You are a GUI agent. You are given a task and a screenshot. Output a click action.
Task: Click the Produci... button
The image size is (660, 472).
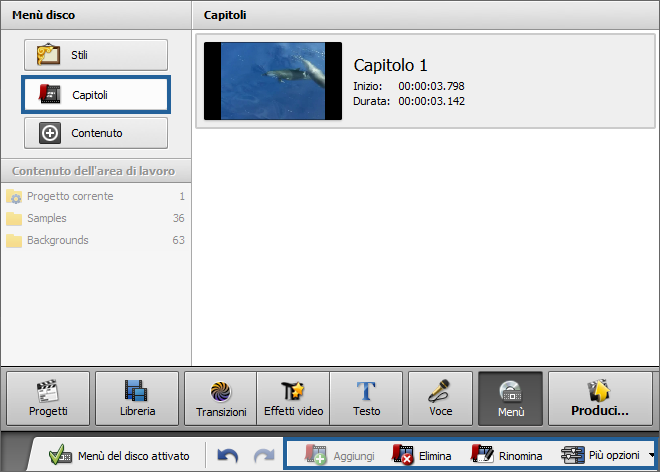click(600, 398)
